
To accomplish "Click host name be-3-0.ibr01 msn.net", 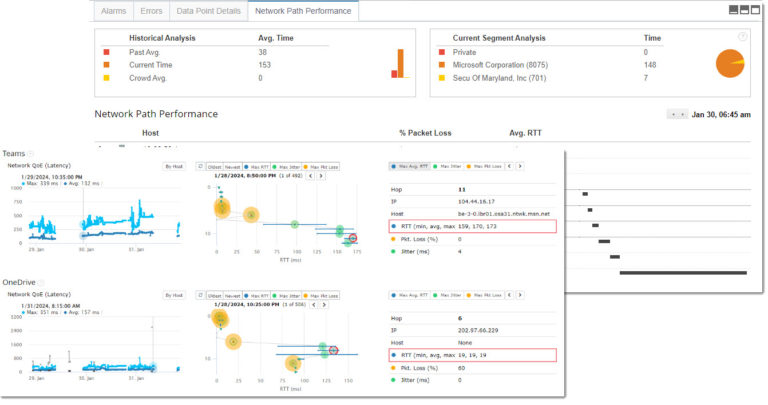I will tap(504, 214).
